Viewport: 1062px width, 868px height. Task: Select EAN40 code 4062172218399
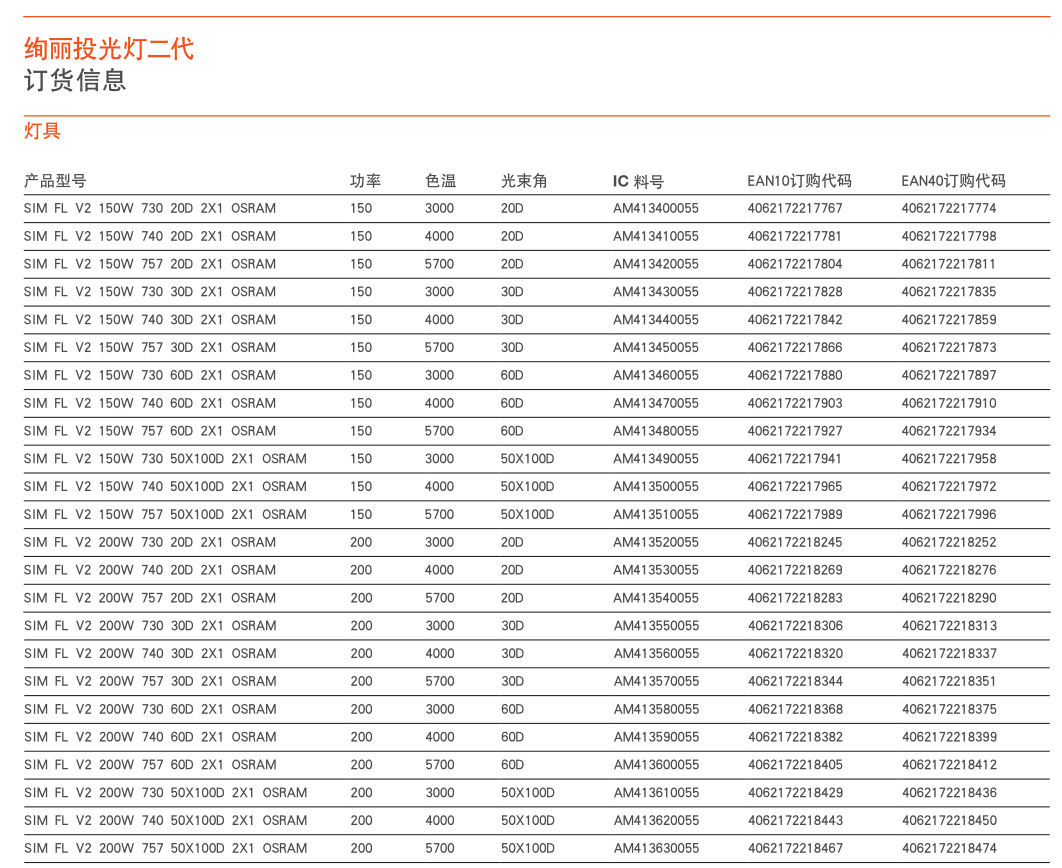[949, 737]
